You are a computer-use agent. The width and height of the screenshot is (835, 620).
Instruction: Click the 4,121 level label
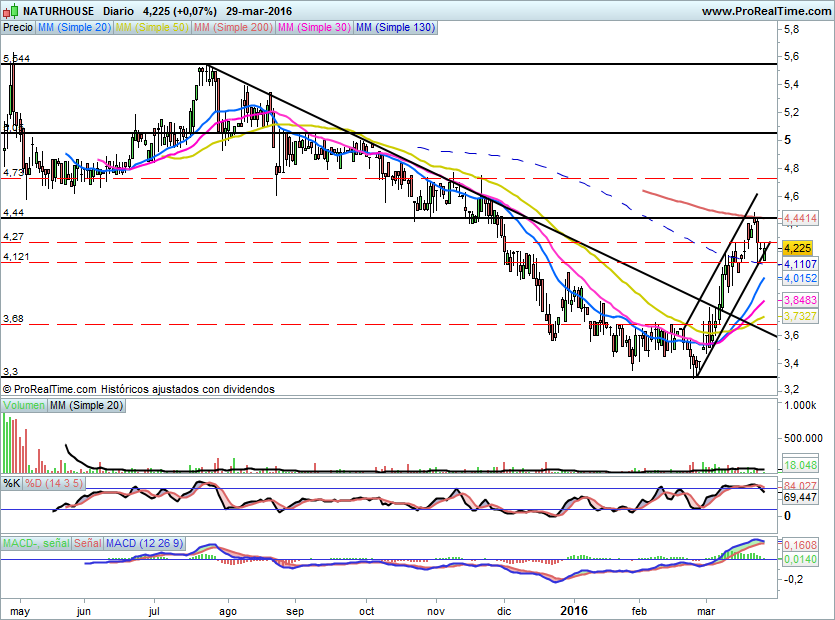coord(16,257)
